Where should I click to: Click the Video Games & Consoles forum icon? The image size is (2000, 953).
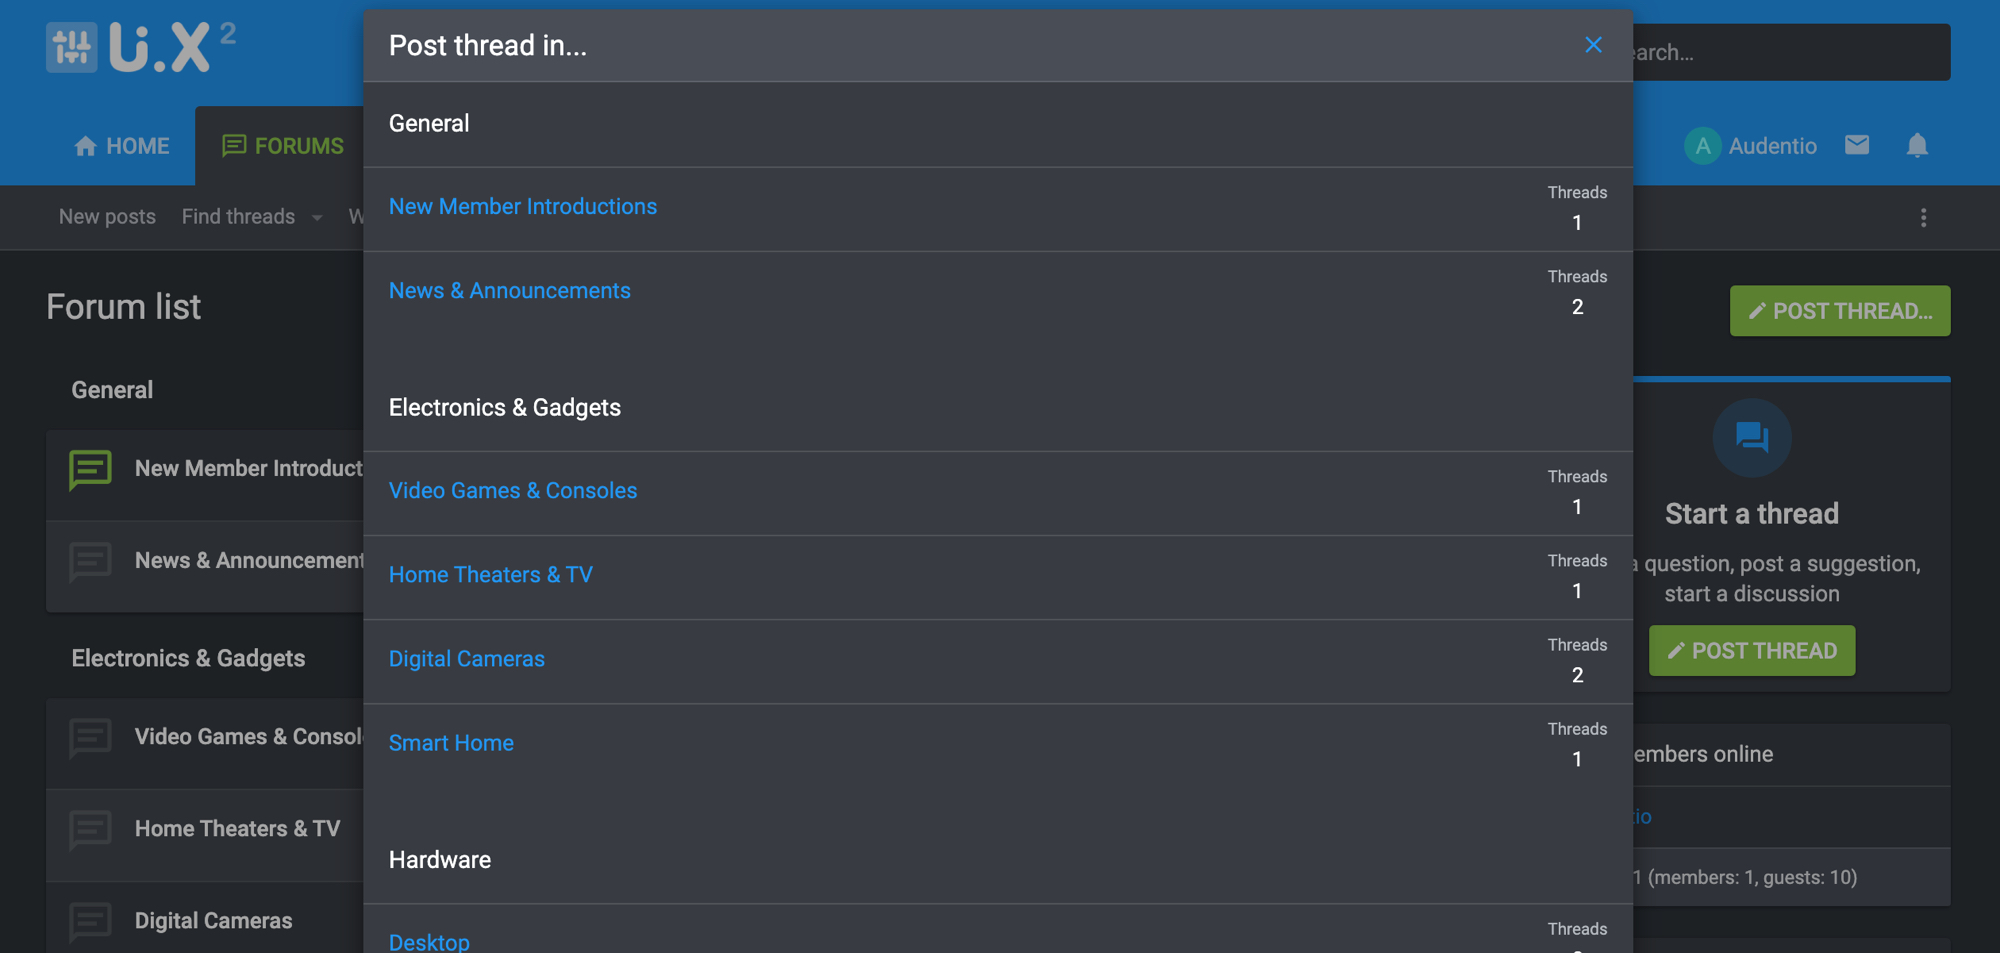pyautogui.click(x=90, y=738)
